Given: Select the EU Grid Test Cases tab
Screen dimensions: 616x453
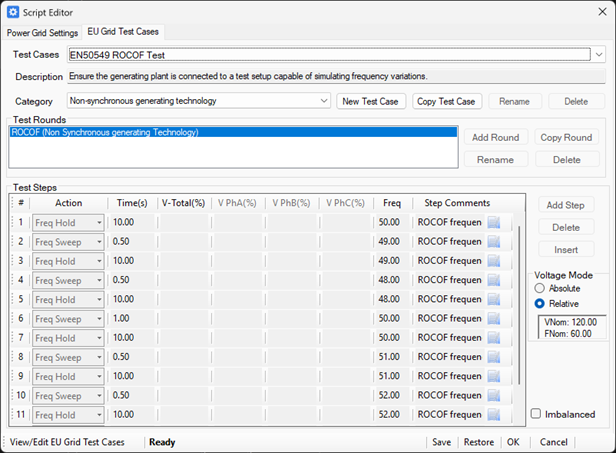Looking at the screenshot, I should [x=123, y=33].
